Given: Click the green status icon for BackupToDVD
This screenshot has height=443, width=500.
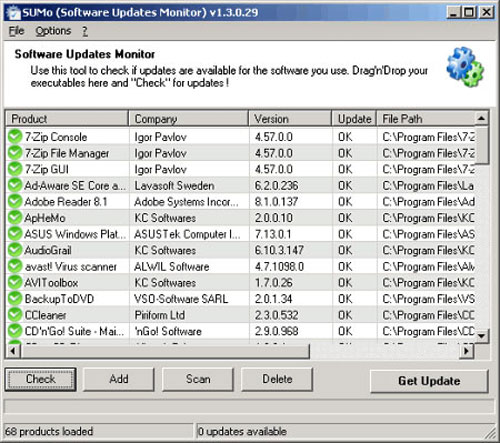Looking at the screenshot, I should [x=15, y=299].
